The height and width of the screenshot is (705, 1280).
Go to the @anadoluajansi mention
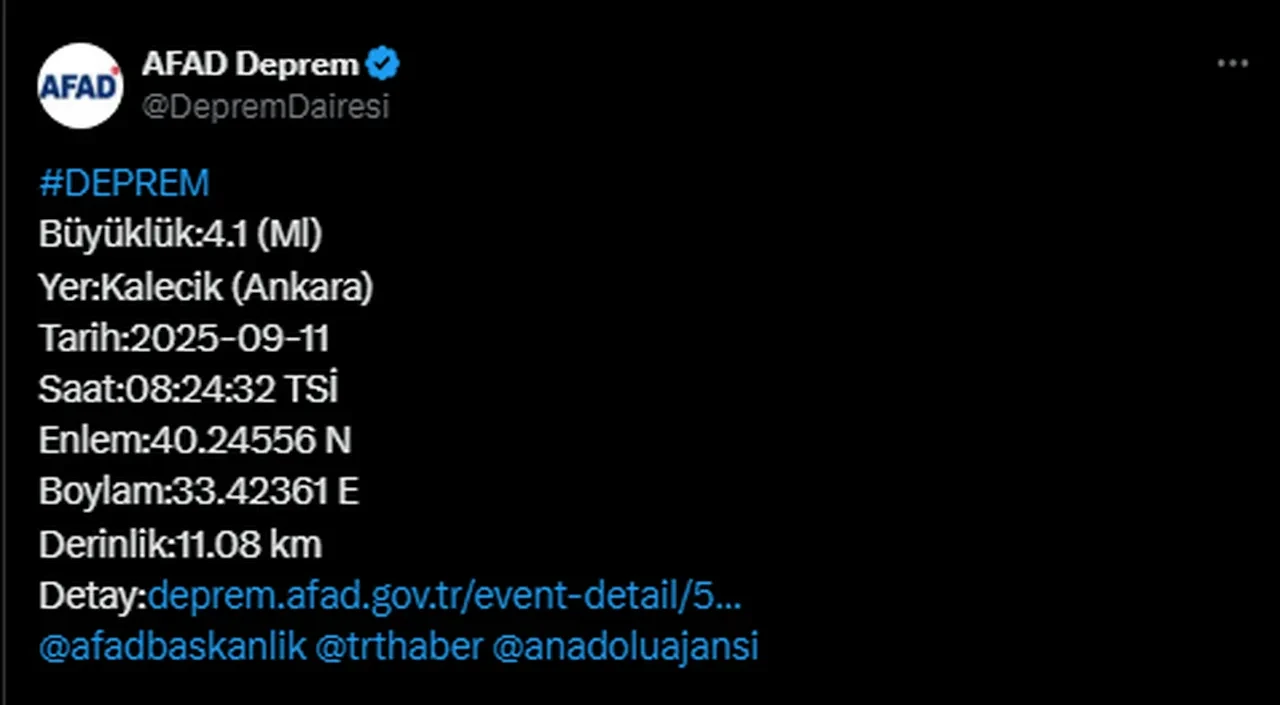point(625,646)
